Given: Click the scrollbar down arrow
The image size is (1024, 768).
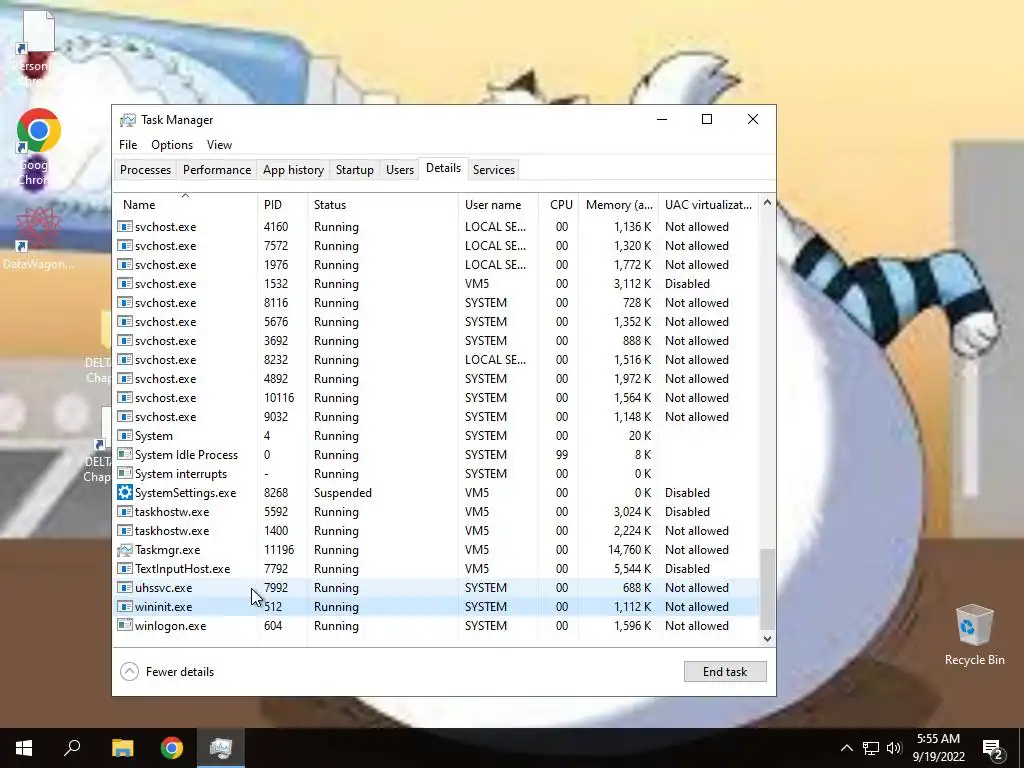Looking at the screenshot, I should click(x=767, y=639).
